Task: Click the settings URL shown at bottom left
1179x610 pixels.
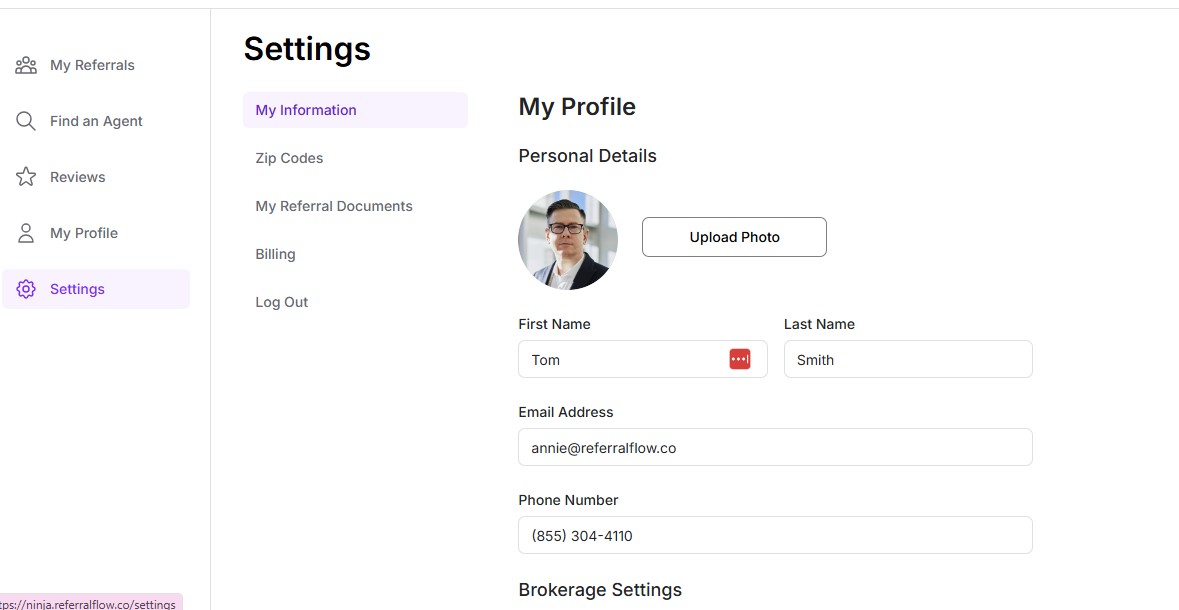Action: [90, 603]
